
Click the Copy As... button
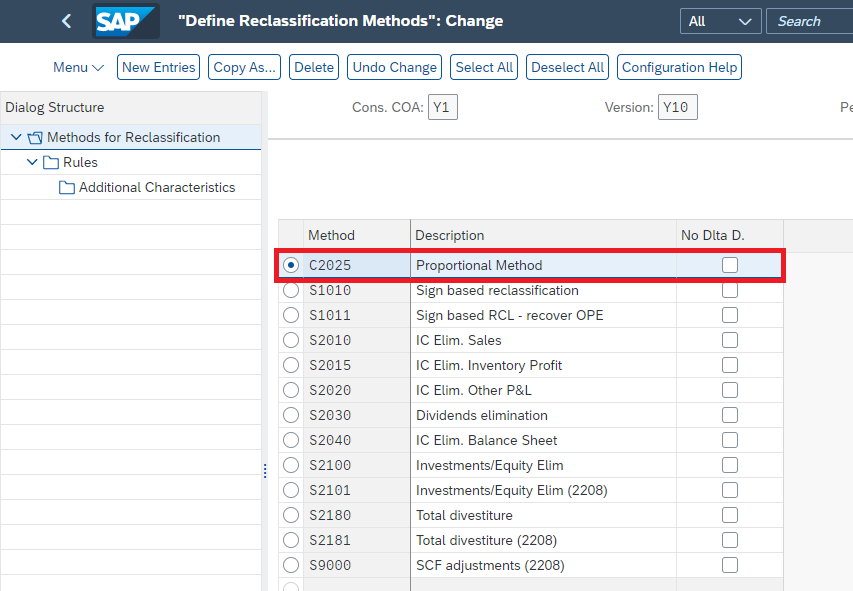pos(245,67)
